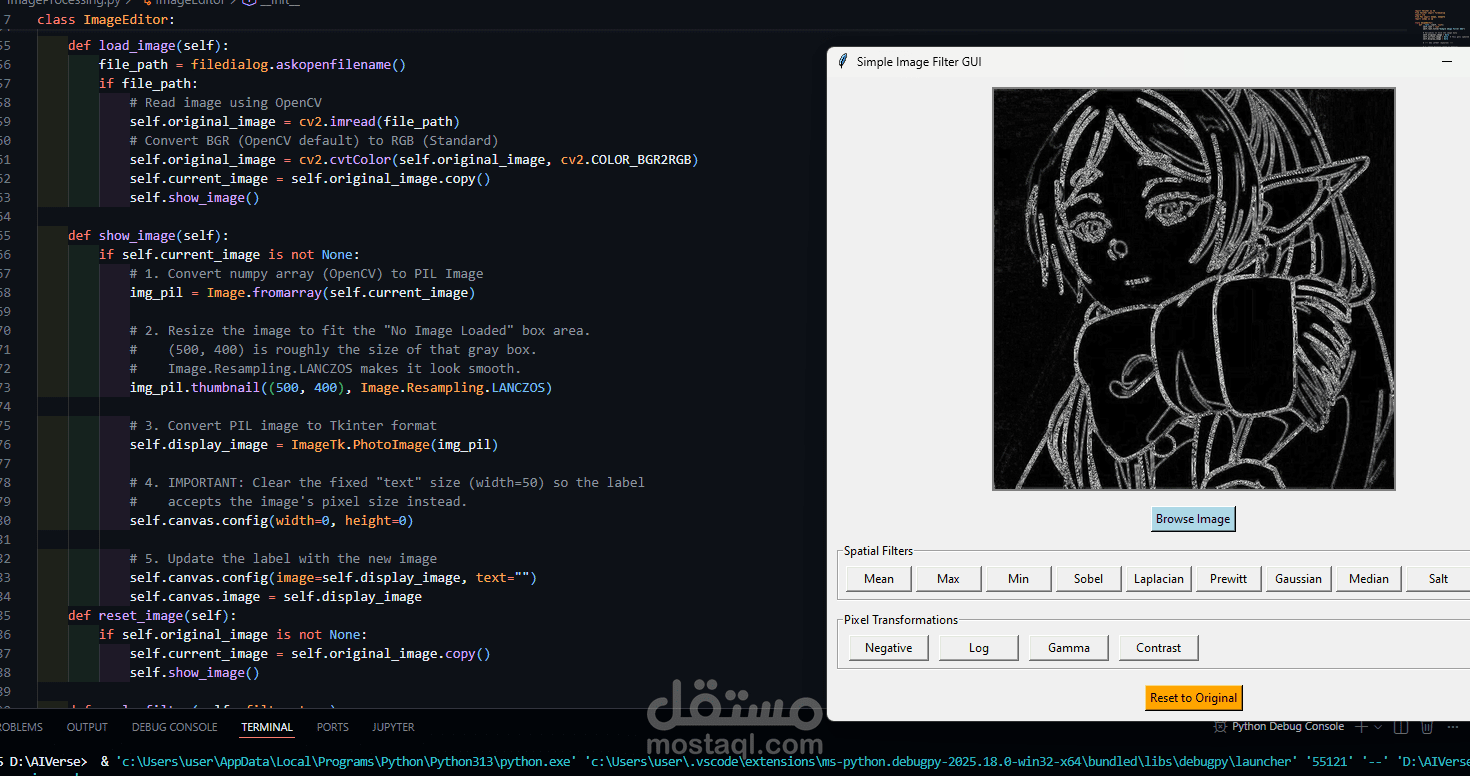The width and height of the screenshot is (1470, 776).
Task: Minimize the Simple Image Filter GUI window
Action: tap(1446, 62)
